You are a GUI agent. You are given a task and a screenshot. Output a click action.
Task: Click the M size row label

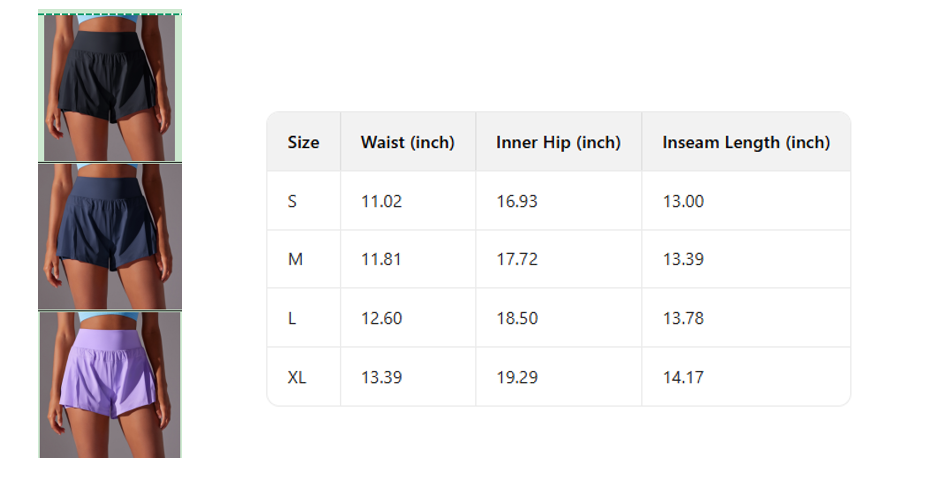295,259
